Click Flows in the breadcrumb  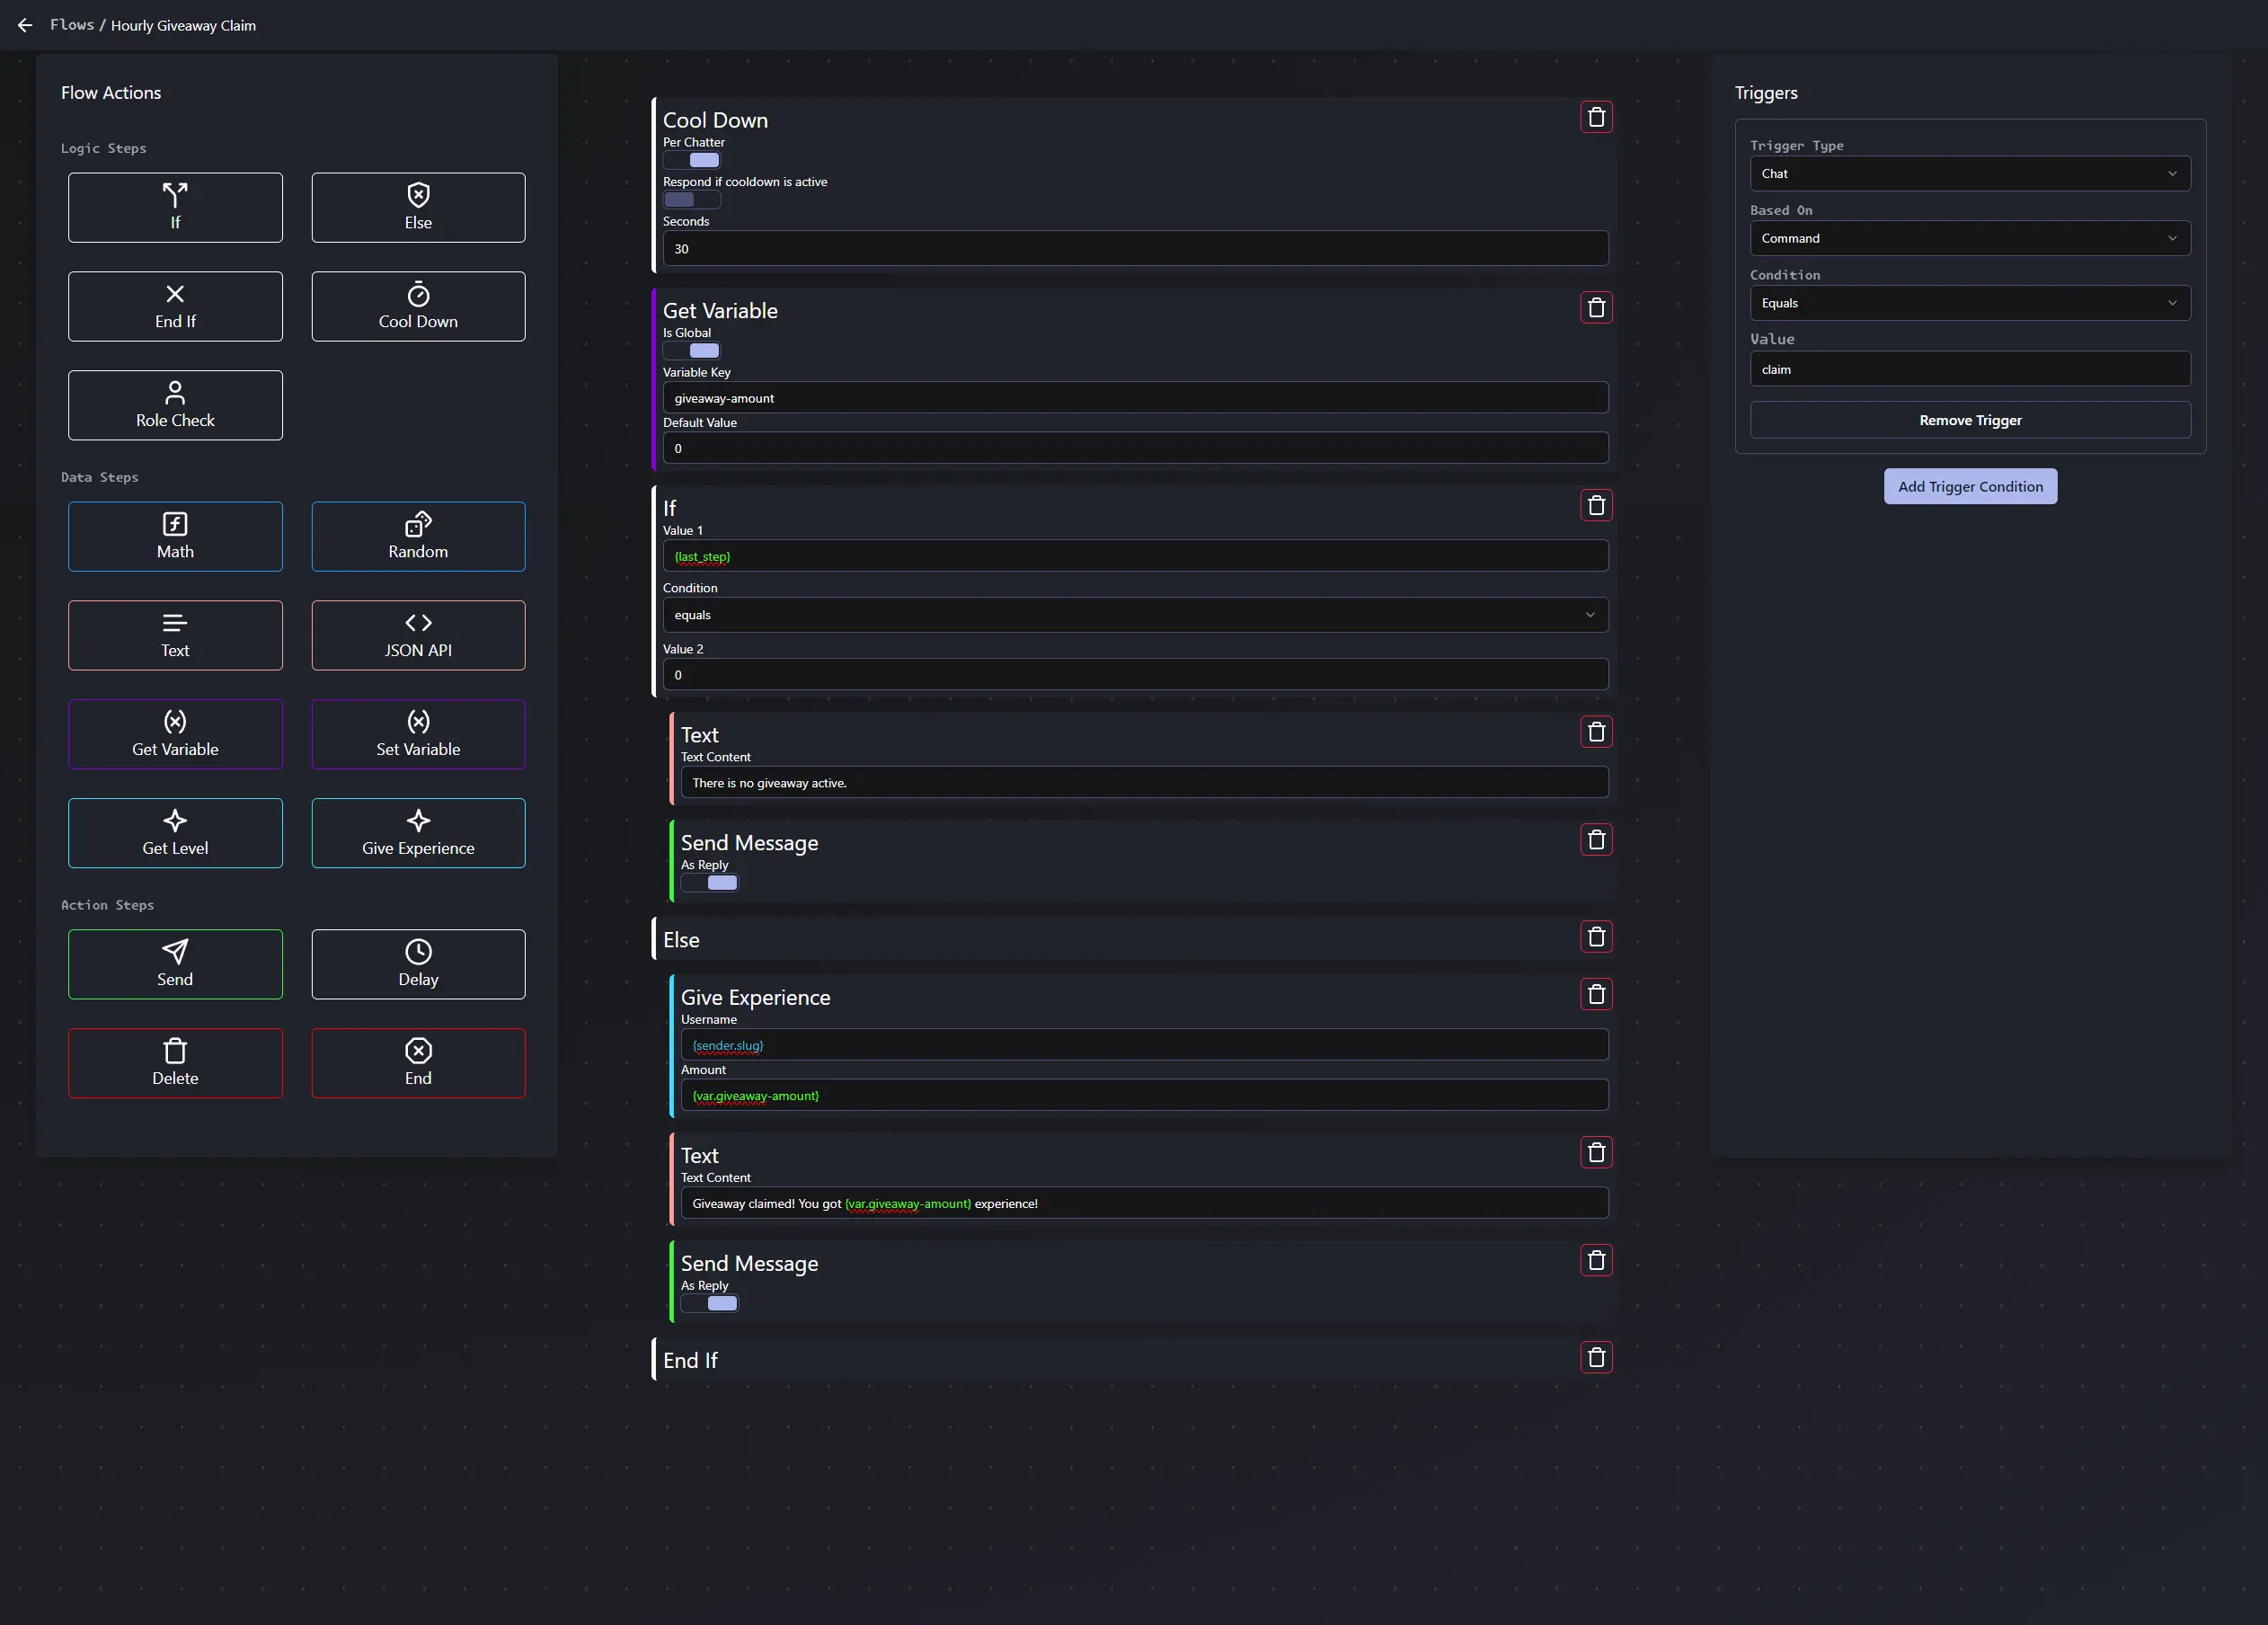[x=71, y=25]
